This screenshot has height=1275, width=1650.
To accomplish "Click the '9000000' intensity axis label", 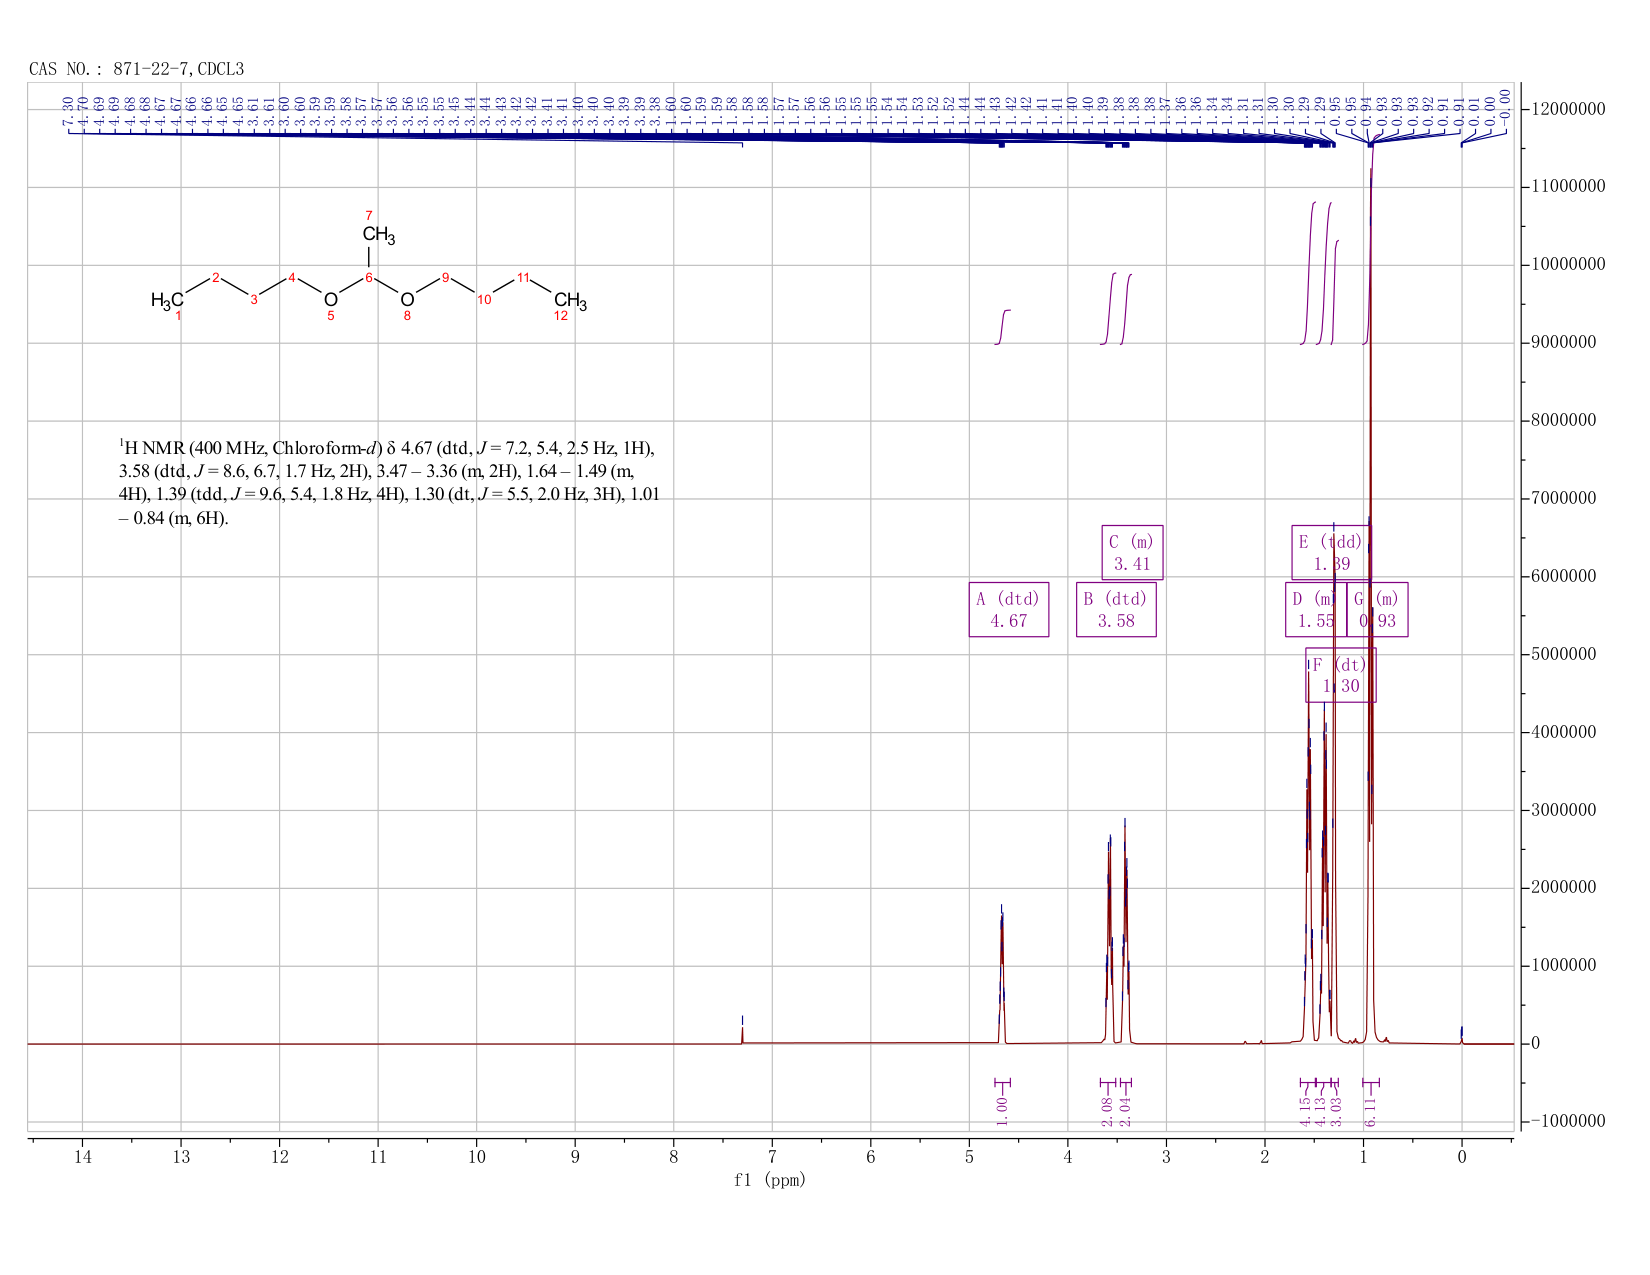I will point(1563,343).
